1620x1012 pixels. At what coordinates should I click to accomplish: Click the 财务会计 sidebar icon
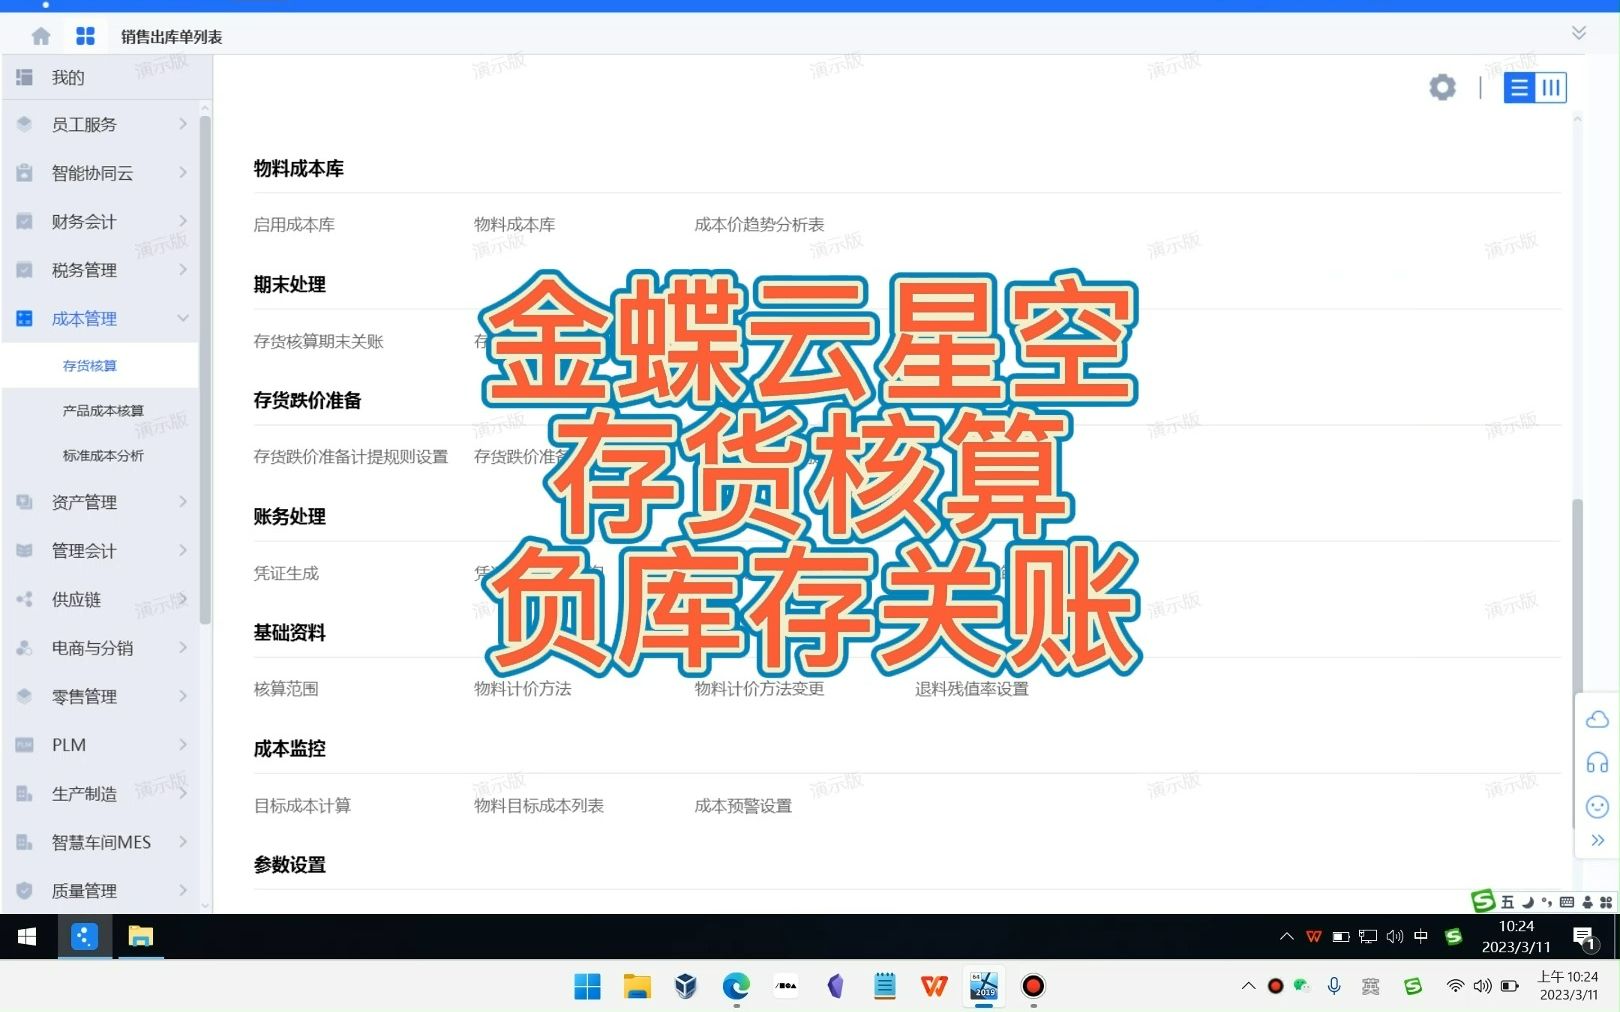(25, 221)
